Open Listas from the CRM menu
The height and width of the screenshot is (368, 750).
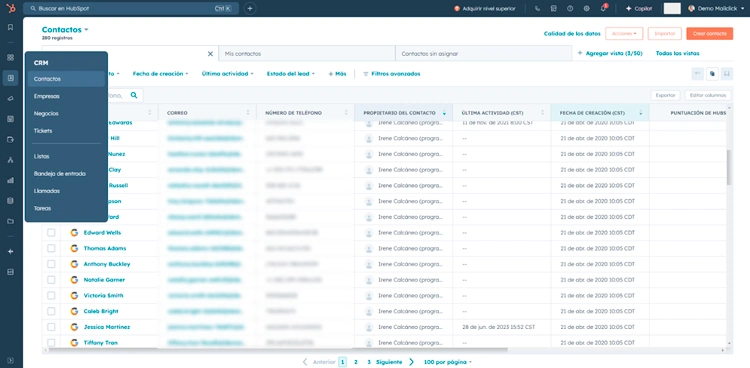[66, 156]
